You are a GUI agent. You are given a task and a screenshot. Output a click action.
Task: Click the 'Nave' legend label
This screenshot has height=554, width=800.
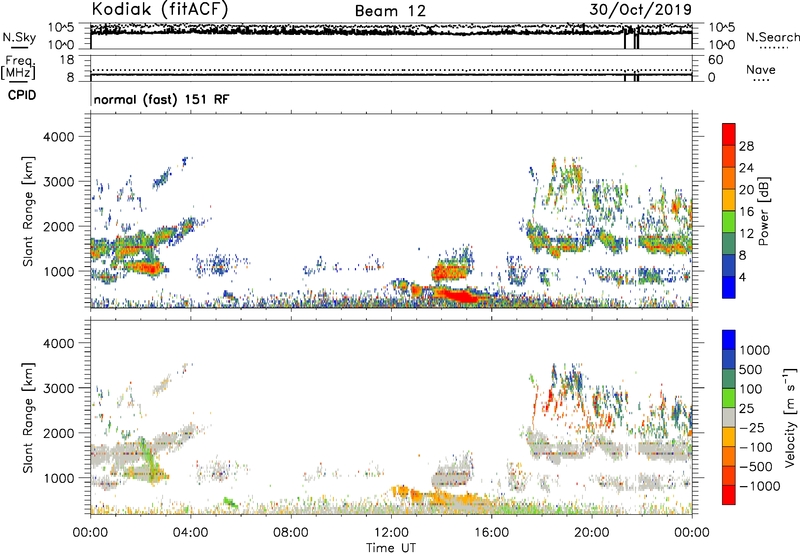pyautogui.click(x=761, y=69)
